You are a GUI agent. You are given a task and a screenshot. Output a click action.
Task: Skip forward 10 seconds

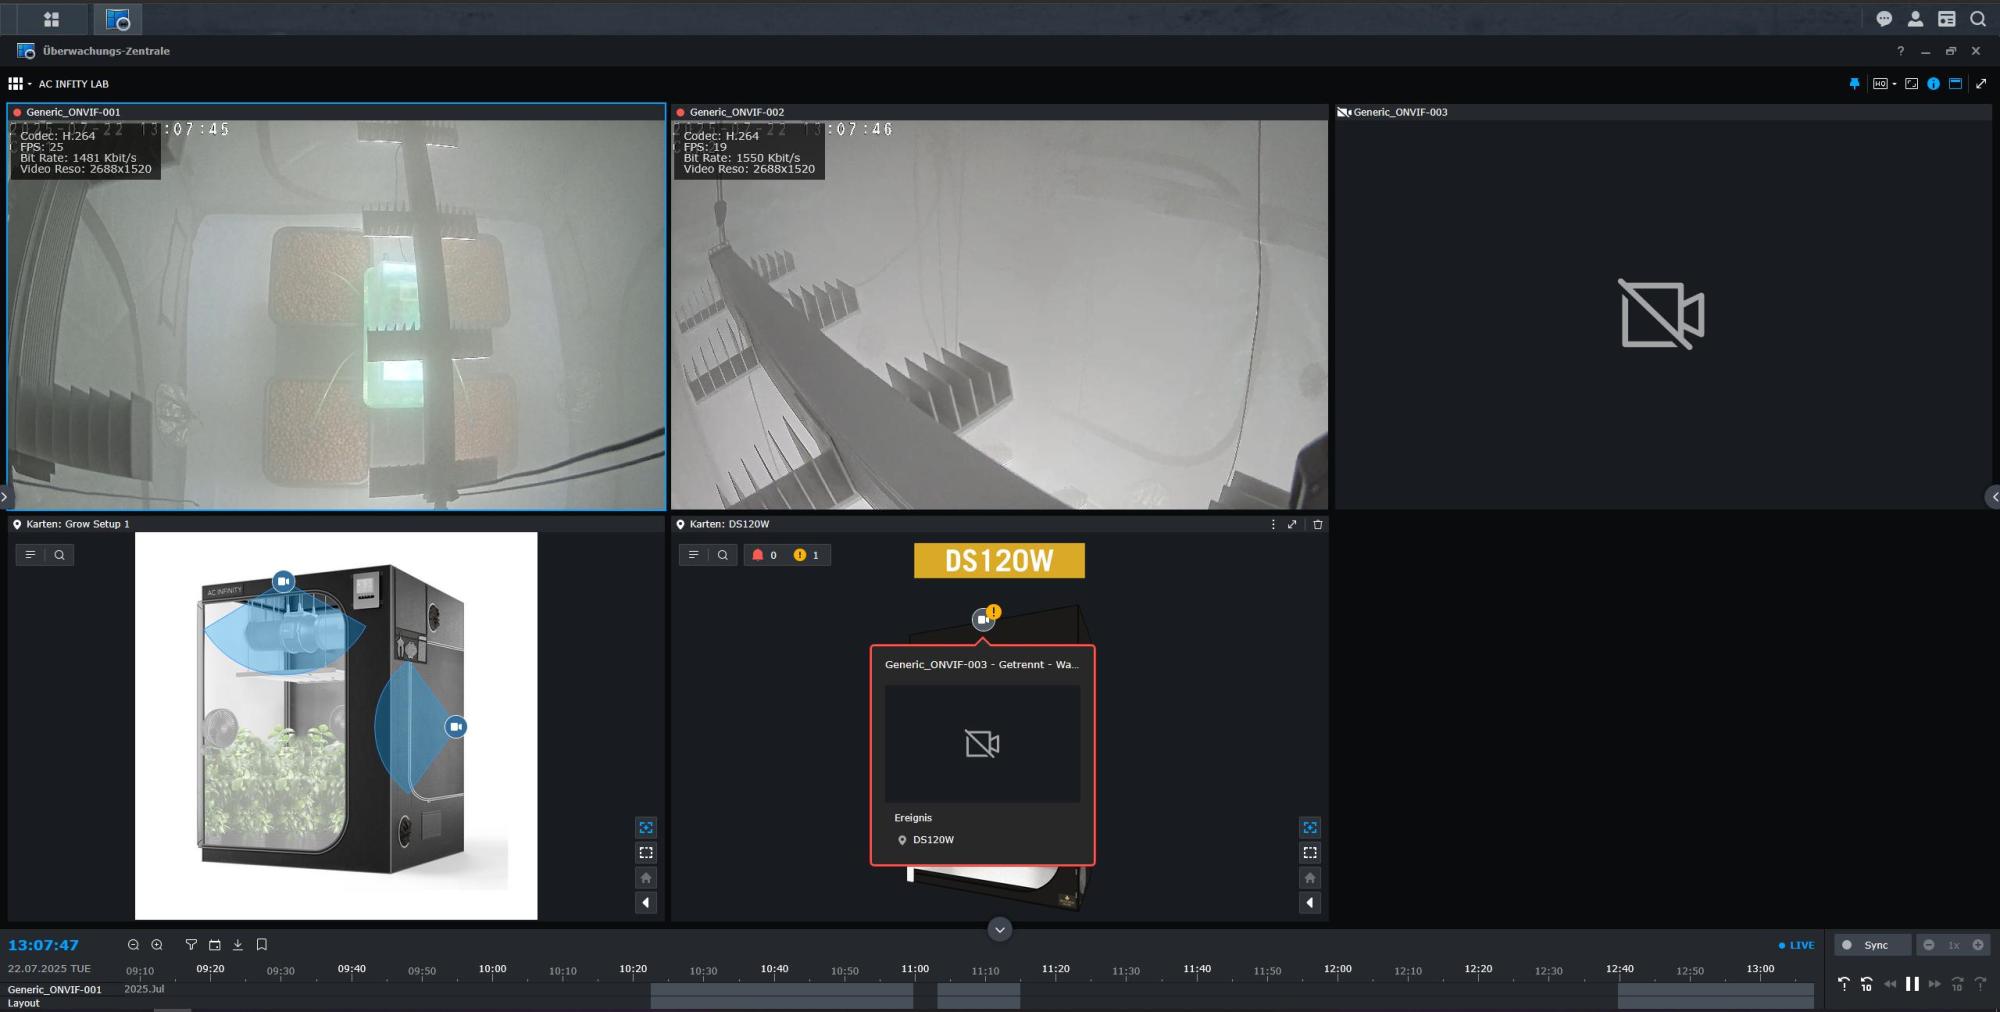point(1957,984)
